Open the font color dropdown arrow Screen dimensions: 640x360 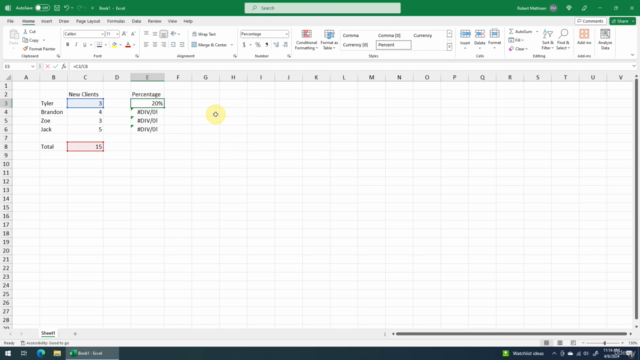point(134,45)
